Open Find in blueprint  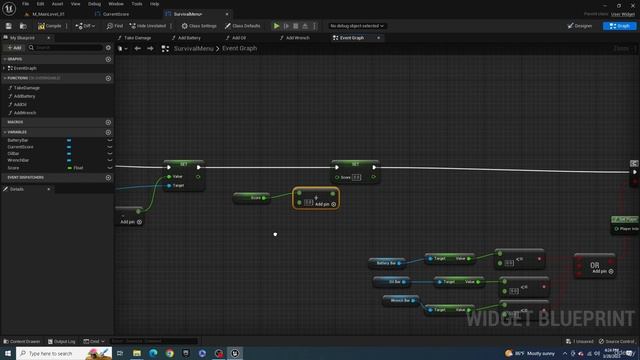(115, 26)
